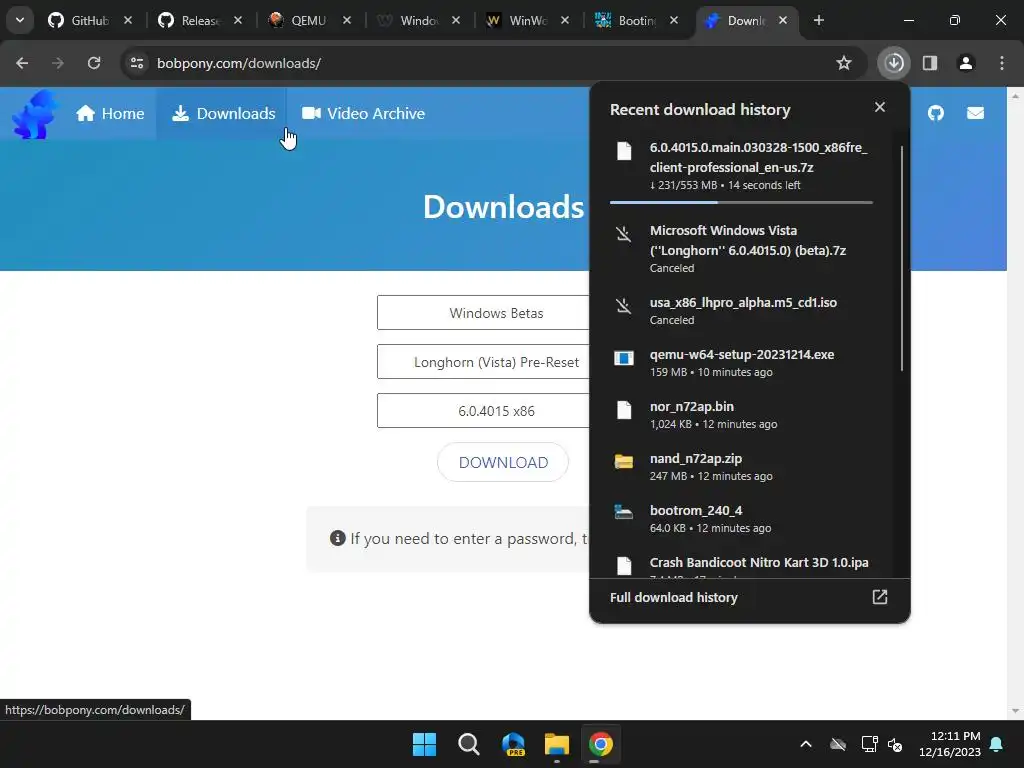The width and height of the screenshot is (1024, 768).
Task: Click the page vertical scrollbar
Action: (1015, 403)
